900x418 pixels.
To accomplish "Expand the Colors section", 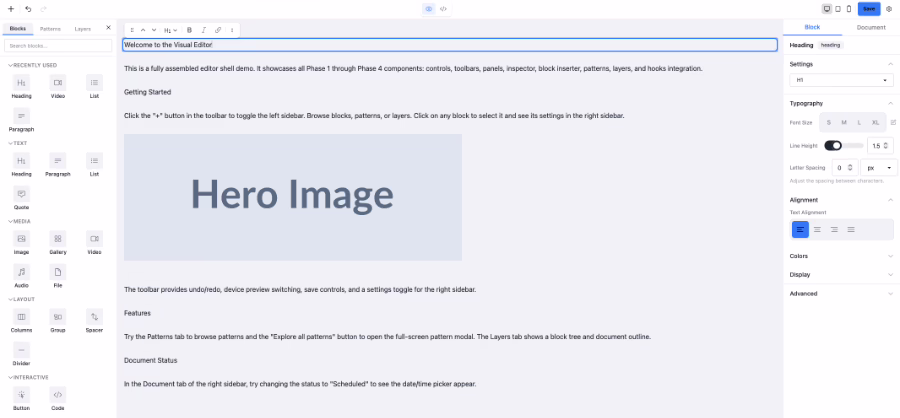I will 841,256.
